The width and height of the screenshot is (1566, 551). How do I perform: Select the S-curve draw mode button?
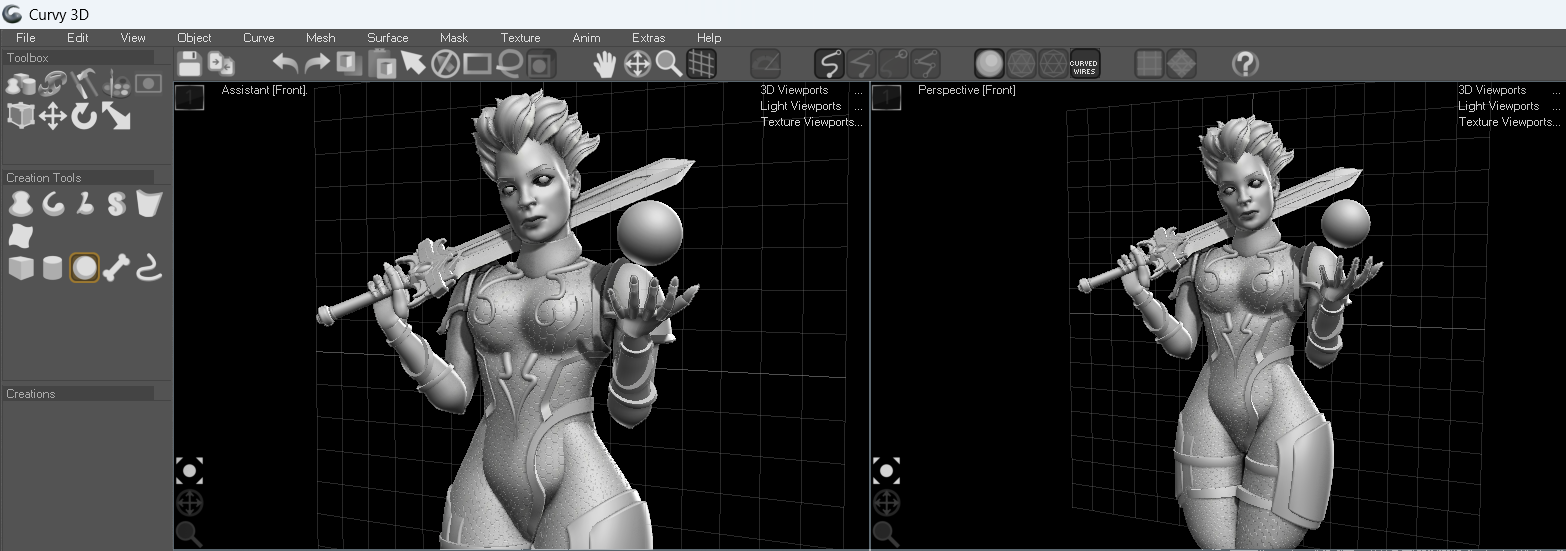828,64
